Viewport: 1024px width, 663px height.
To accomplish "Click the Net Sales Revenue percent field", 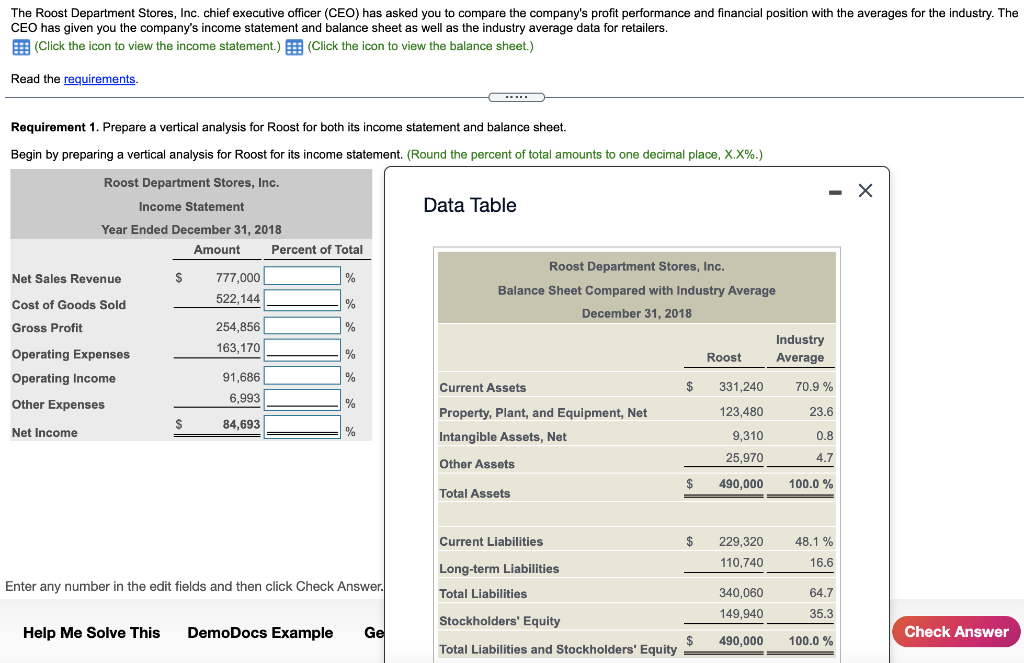I will point(303,278).
